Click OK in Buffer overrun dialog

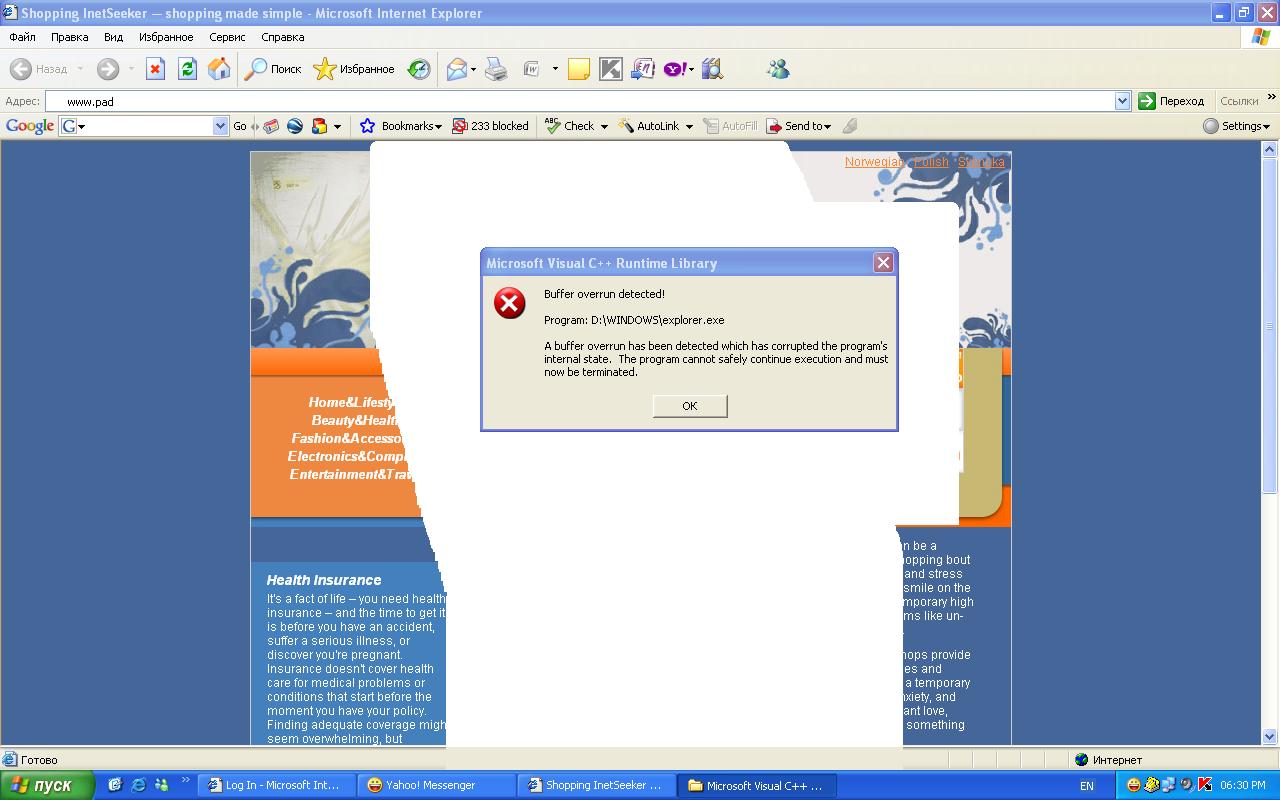tap(690, 405)
